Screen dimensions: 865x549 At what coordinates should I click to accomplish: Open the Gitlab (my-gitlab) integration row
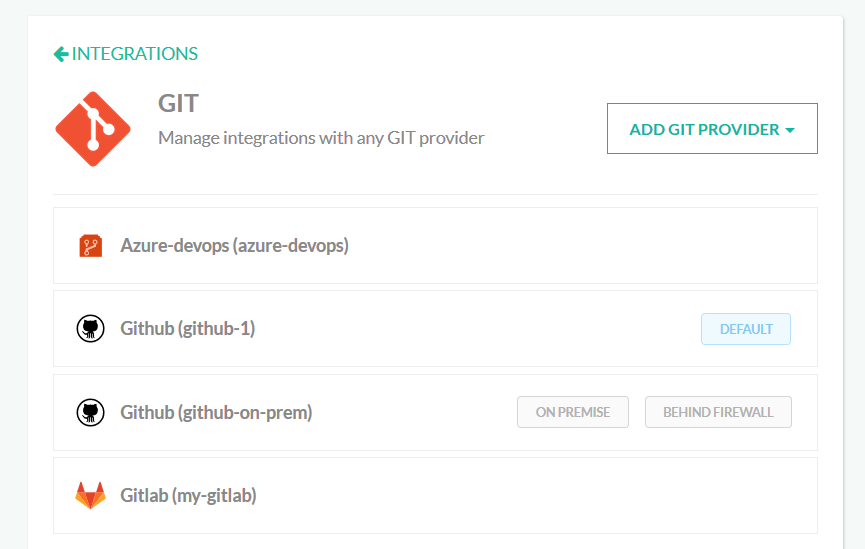435,495
